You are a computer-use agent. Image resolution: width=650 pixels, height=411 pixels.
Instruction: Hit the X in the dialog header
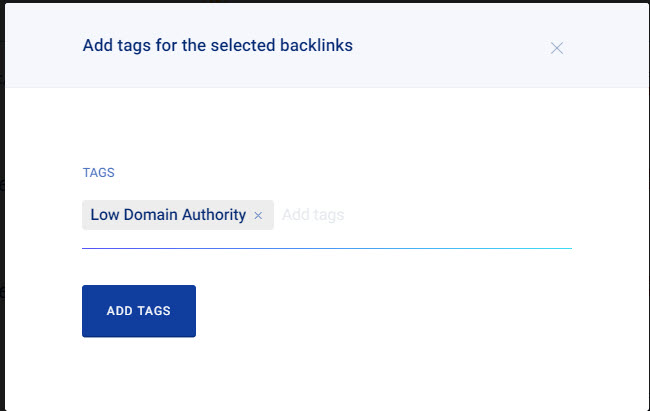[x=557, y=48]
